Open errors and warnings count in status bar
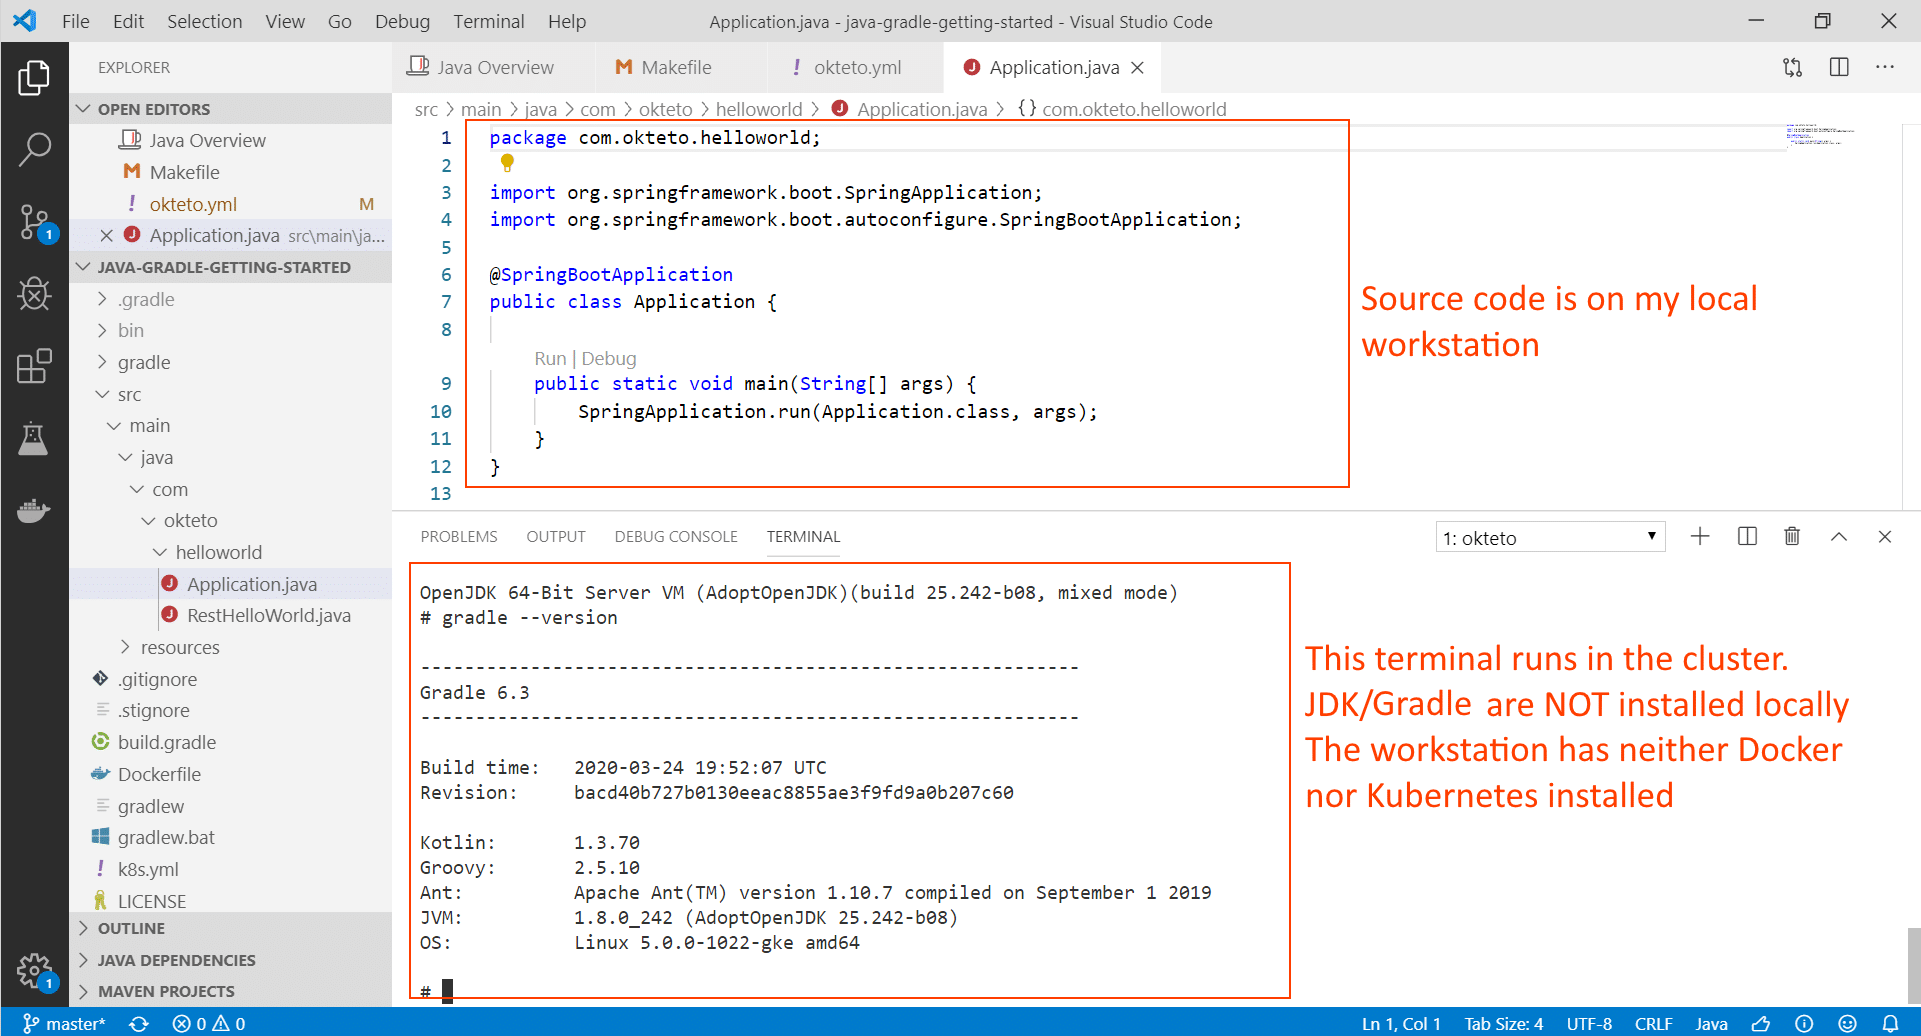Screen dimensions: 1921x1036 [209, 1023]
